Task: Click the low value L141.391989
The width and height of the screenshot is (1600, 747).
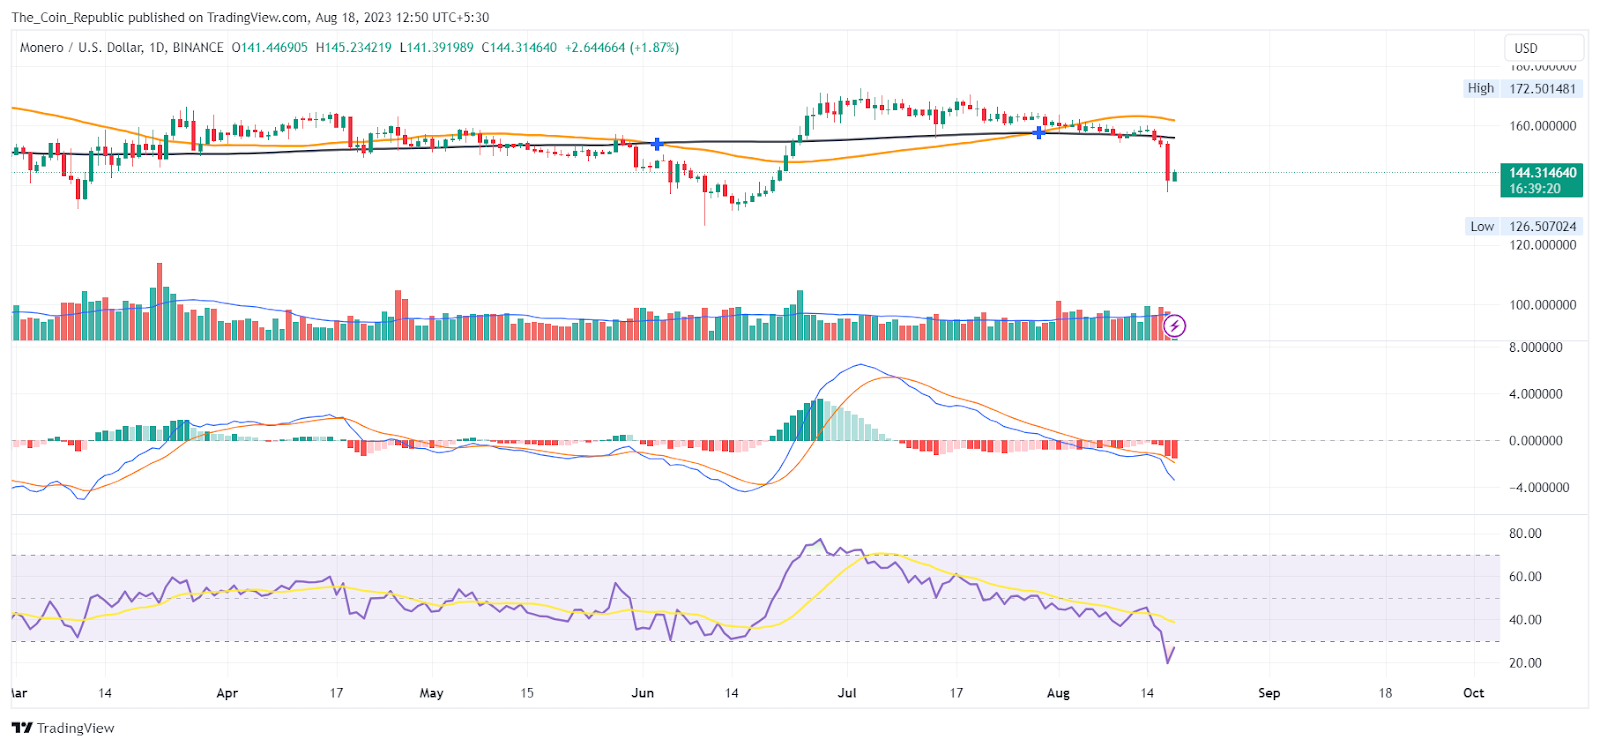Action: coord(437,48)
